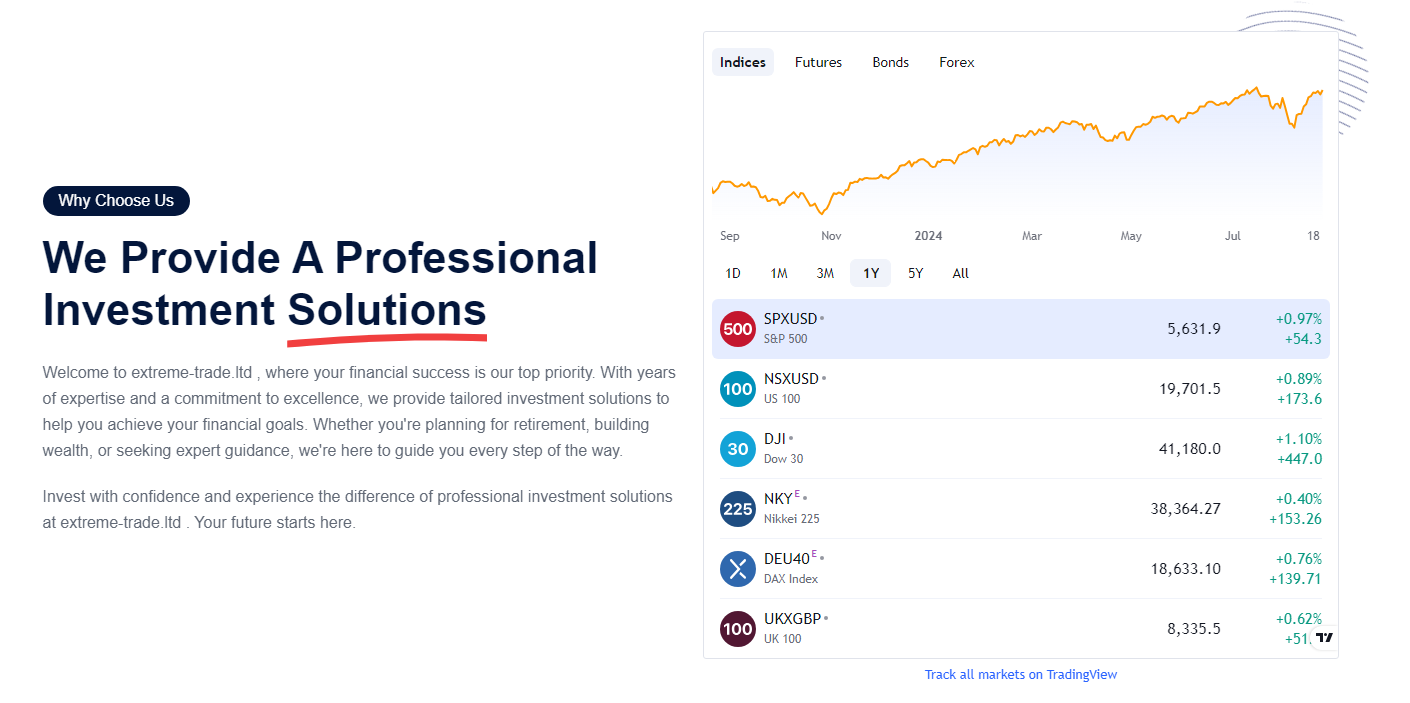Set chart range to 1M

click(x=779, y=273)
